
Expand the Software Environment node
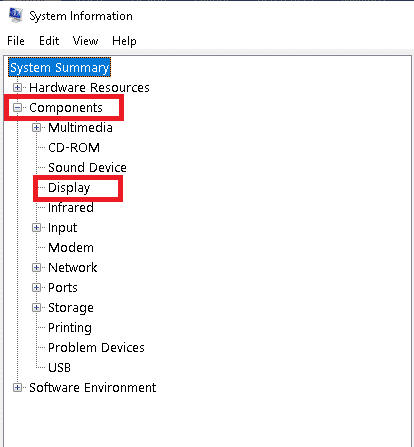(17, 388)
